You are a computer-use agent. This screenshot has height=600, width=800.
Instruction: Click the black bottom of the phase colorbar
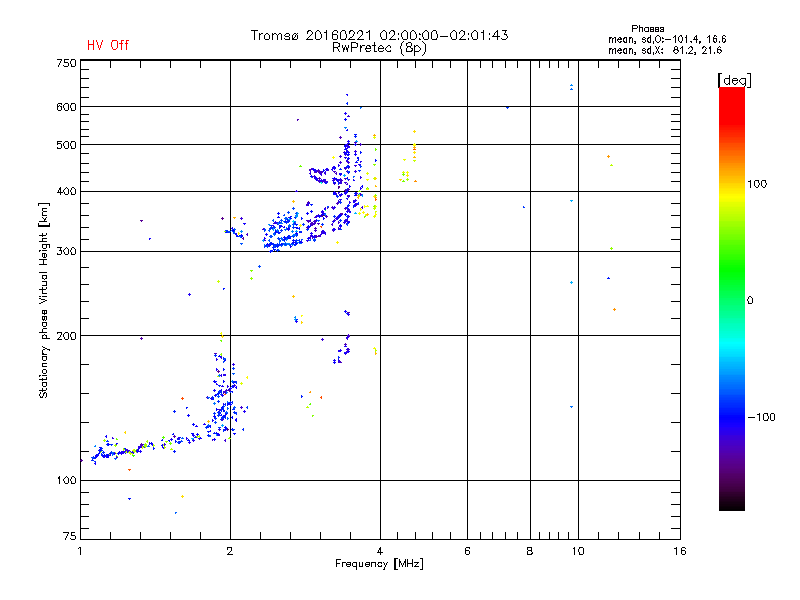pos(732,503)
